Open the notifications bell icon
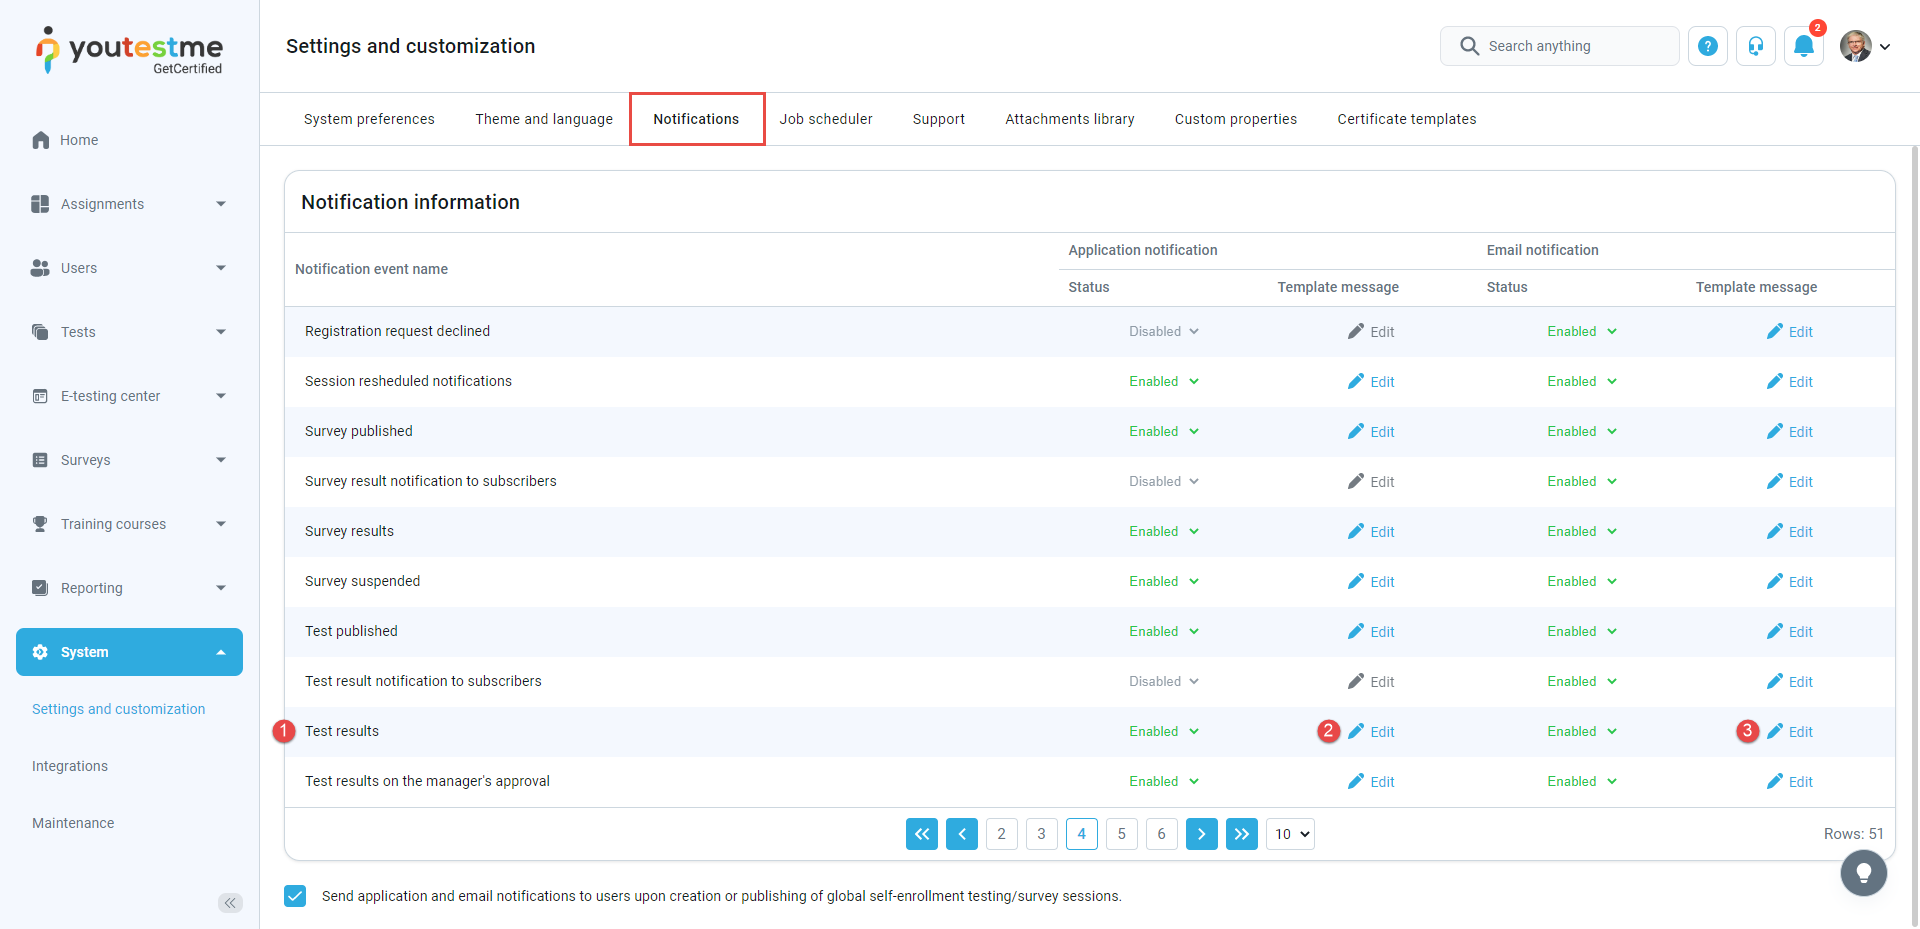Viewport: 1920px width, 929px height. [x=1804, y=46]
